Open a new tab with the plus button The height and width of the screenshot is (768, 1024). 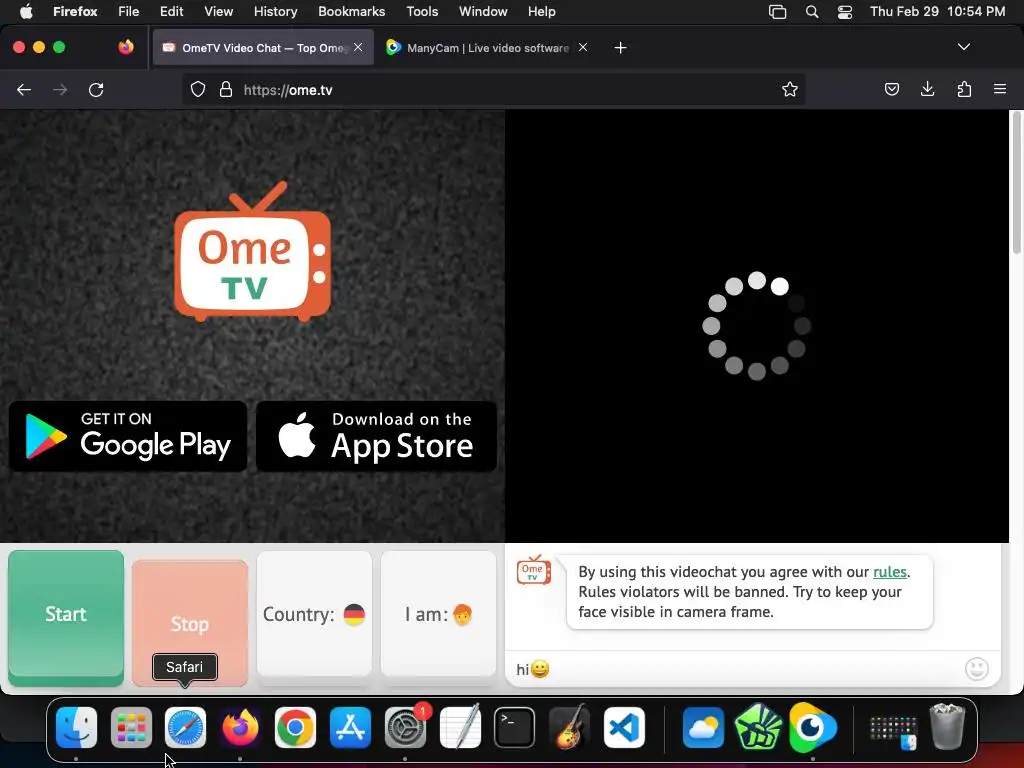[x=620, y=48]
